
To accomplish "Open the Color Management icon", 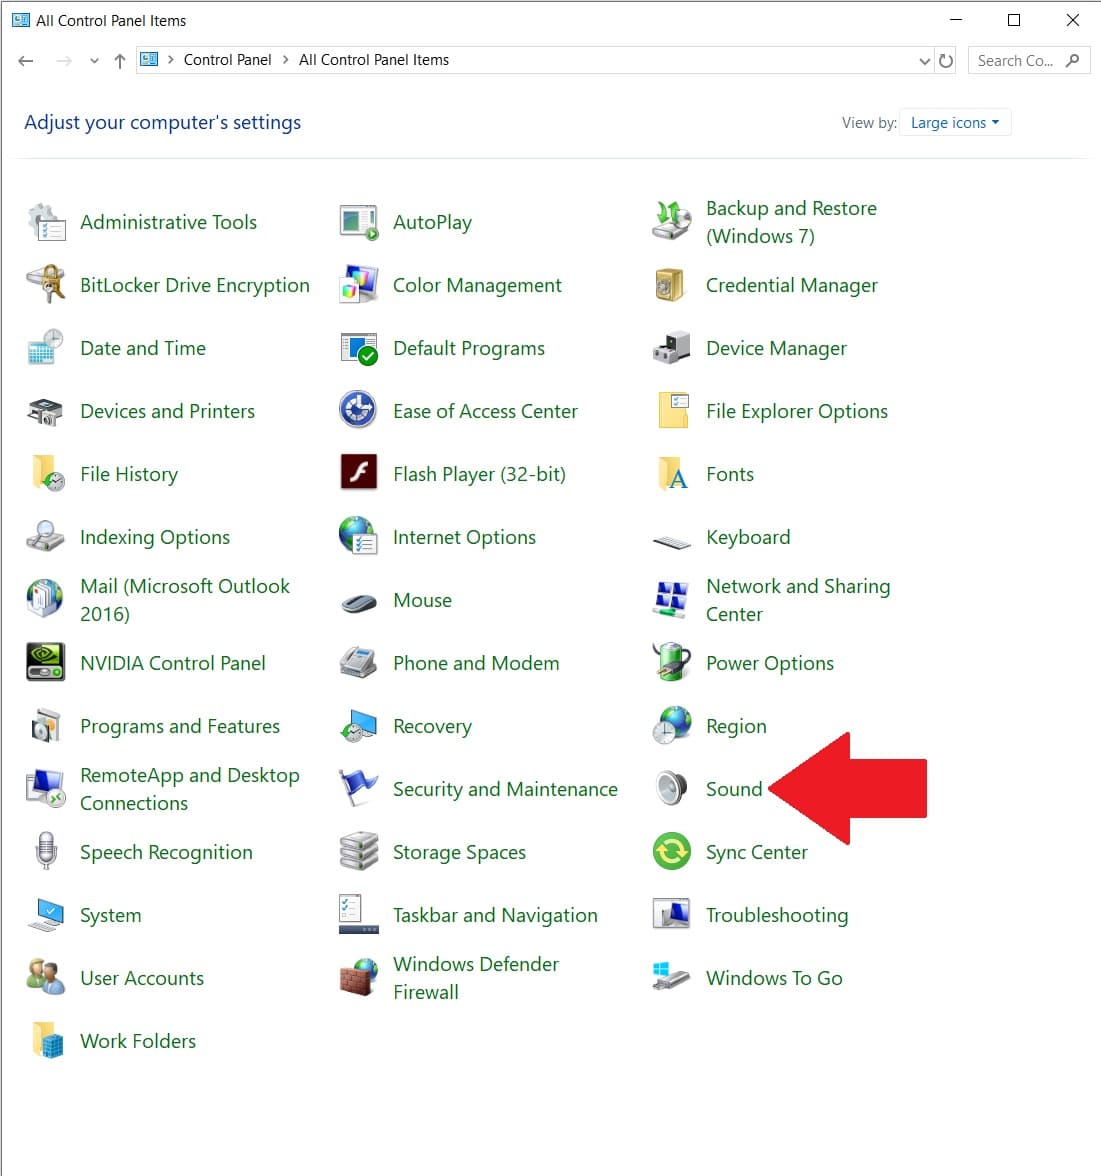I will point(358,285).
